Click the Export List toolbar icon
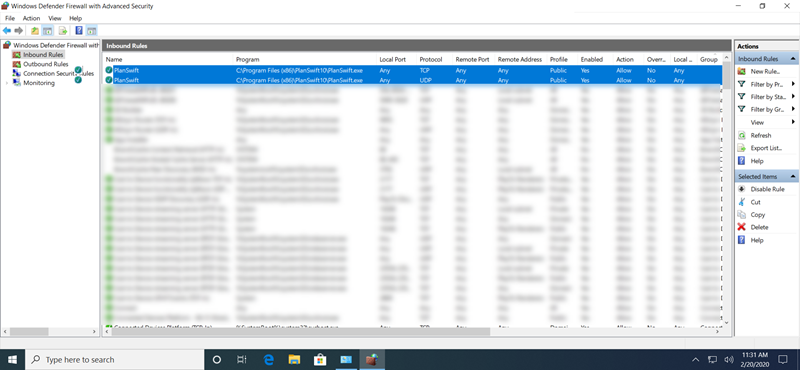The image size is (800, 370). pyautogui.click(x=63, y=31)
